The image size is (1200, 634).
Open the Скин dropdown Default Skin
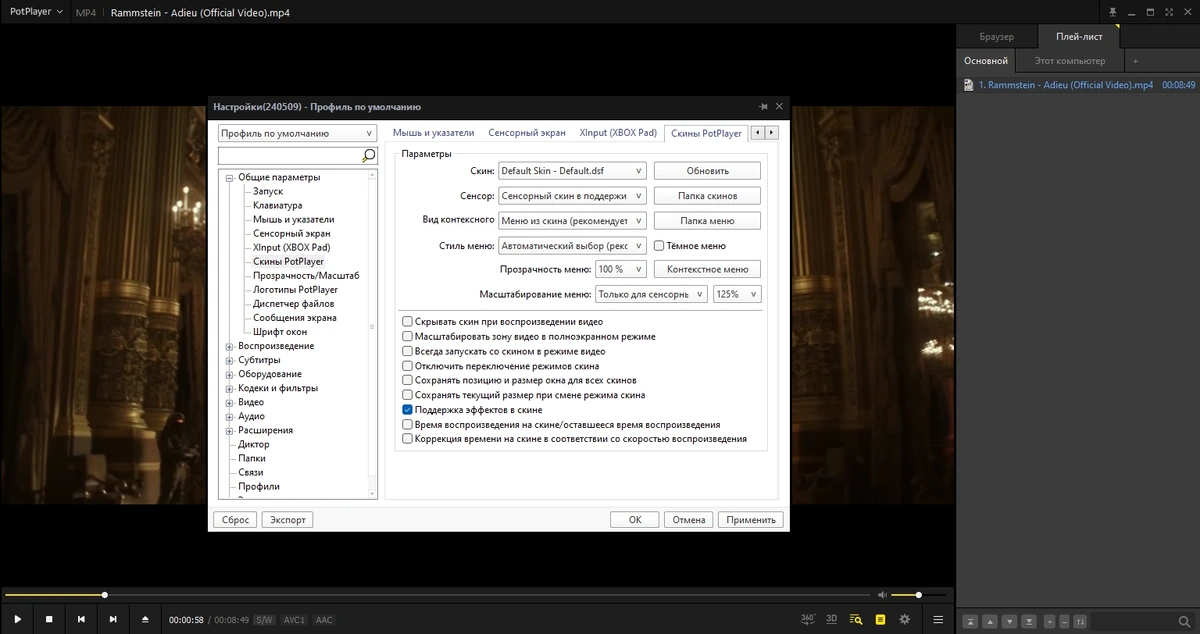(572, 171)
